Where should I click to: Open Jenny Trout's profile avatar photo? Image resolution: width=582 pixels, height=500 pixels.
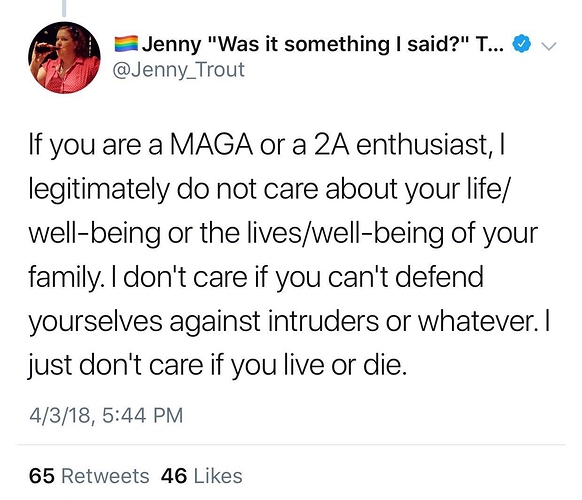pyautogui.click(x=64, y=58)
